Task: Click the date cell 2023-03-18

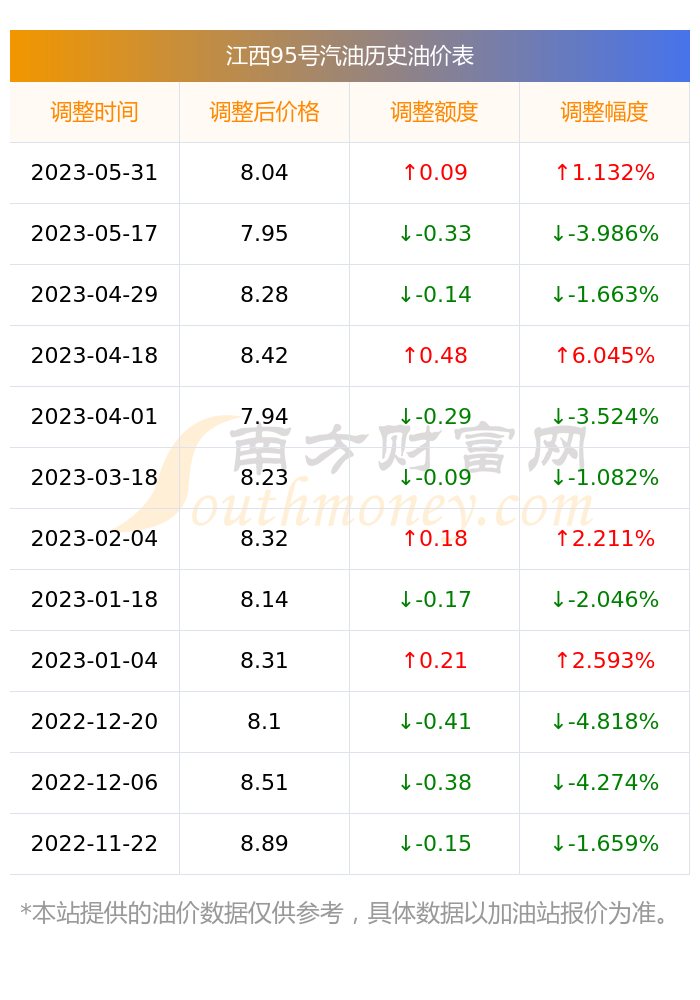Action: tap(94, 477)
